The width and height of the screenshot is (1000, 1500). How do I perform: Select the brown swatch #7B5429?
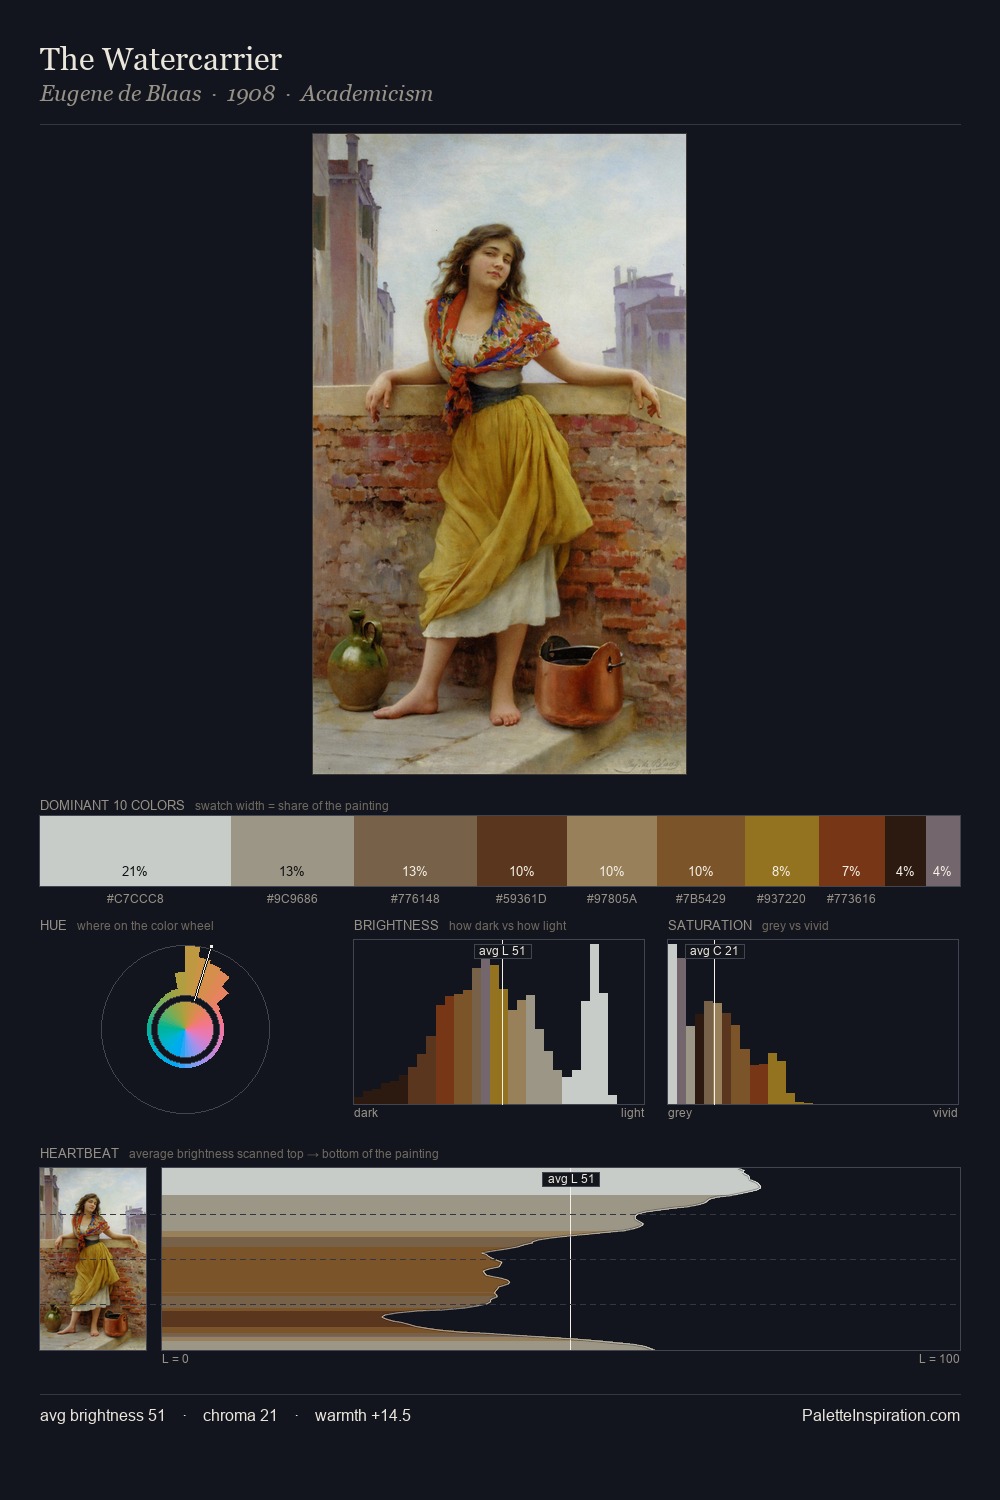click(701, 851)
